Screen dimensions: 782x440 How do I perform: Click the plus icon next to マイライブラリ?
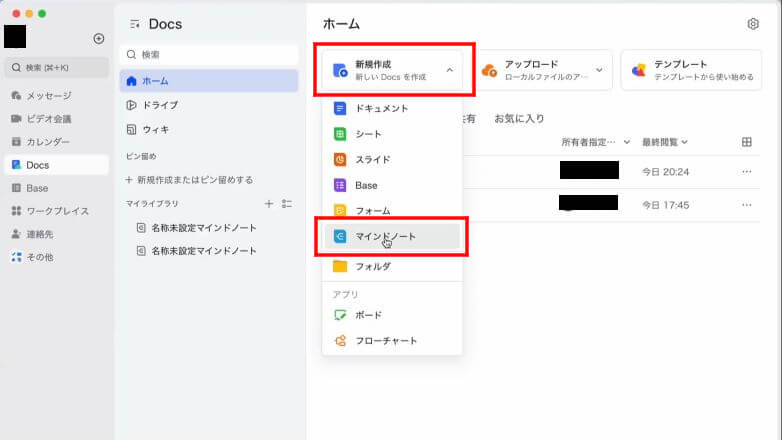click(269, 204)
